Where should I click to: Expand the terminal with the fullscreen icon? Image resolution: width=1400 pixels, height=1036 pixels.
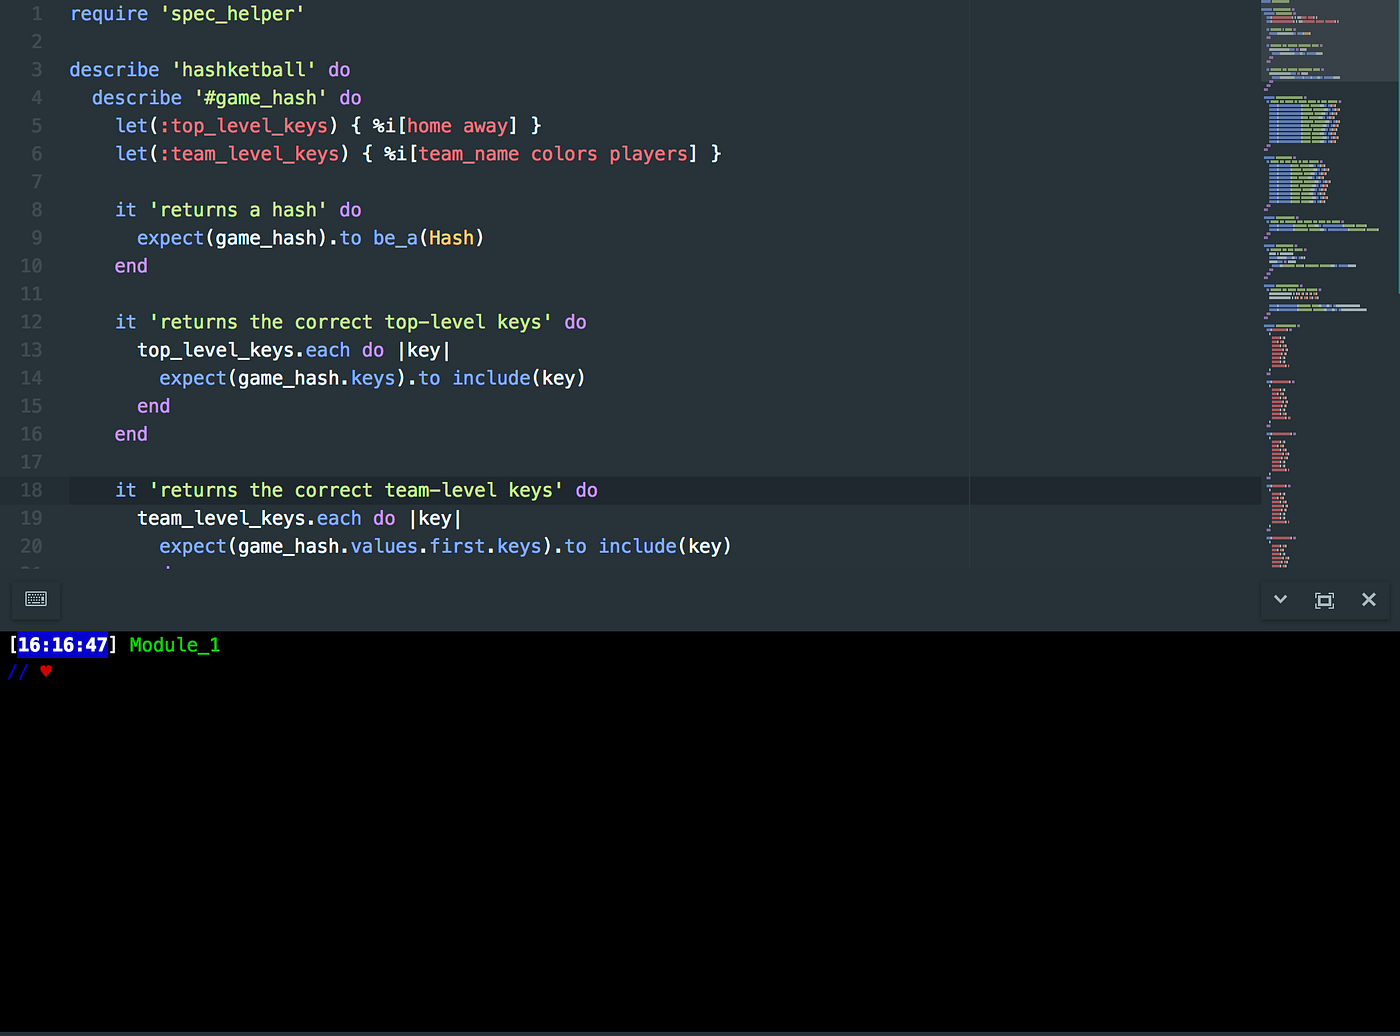[1324, 599]
